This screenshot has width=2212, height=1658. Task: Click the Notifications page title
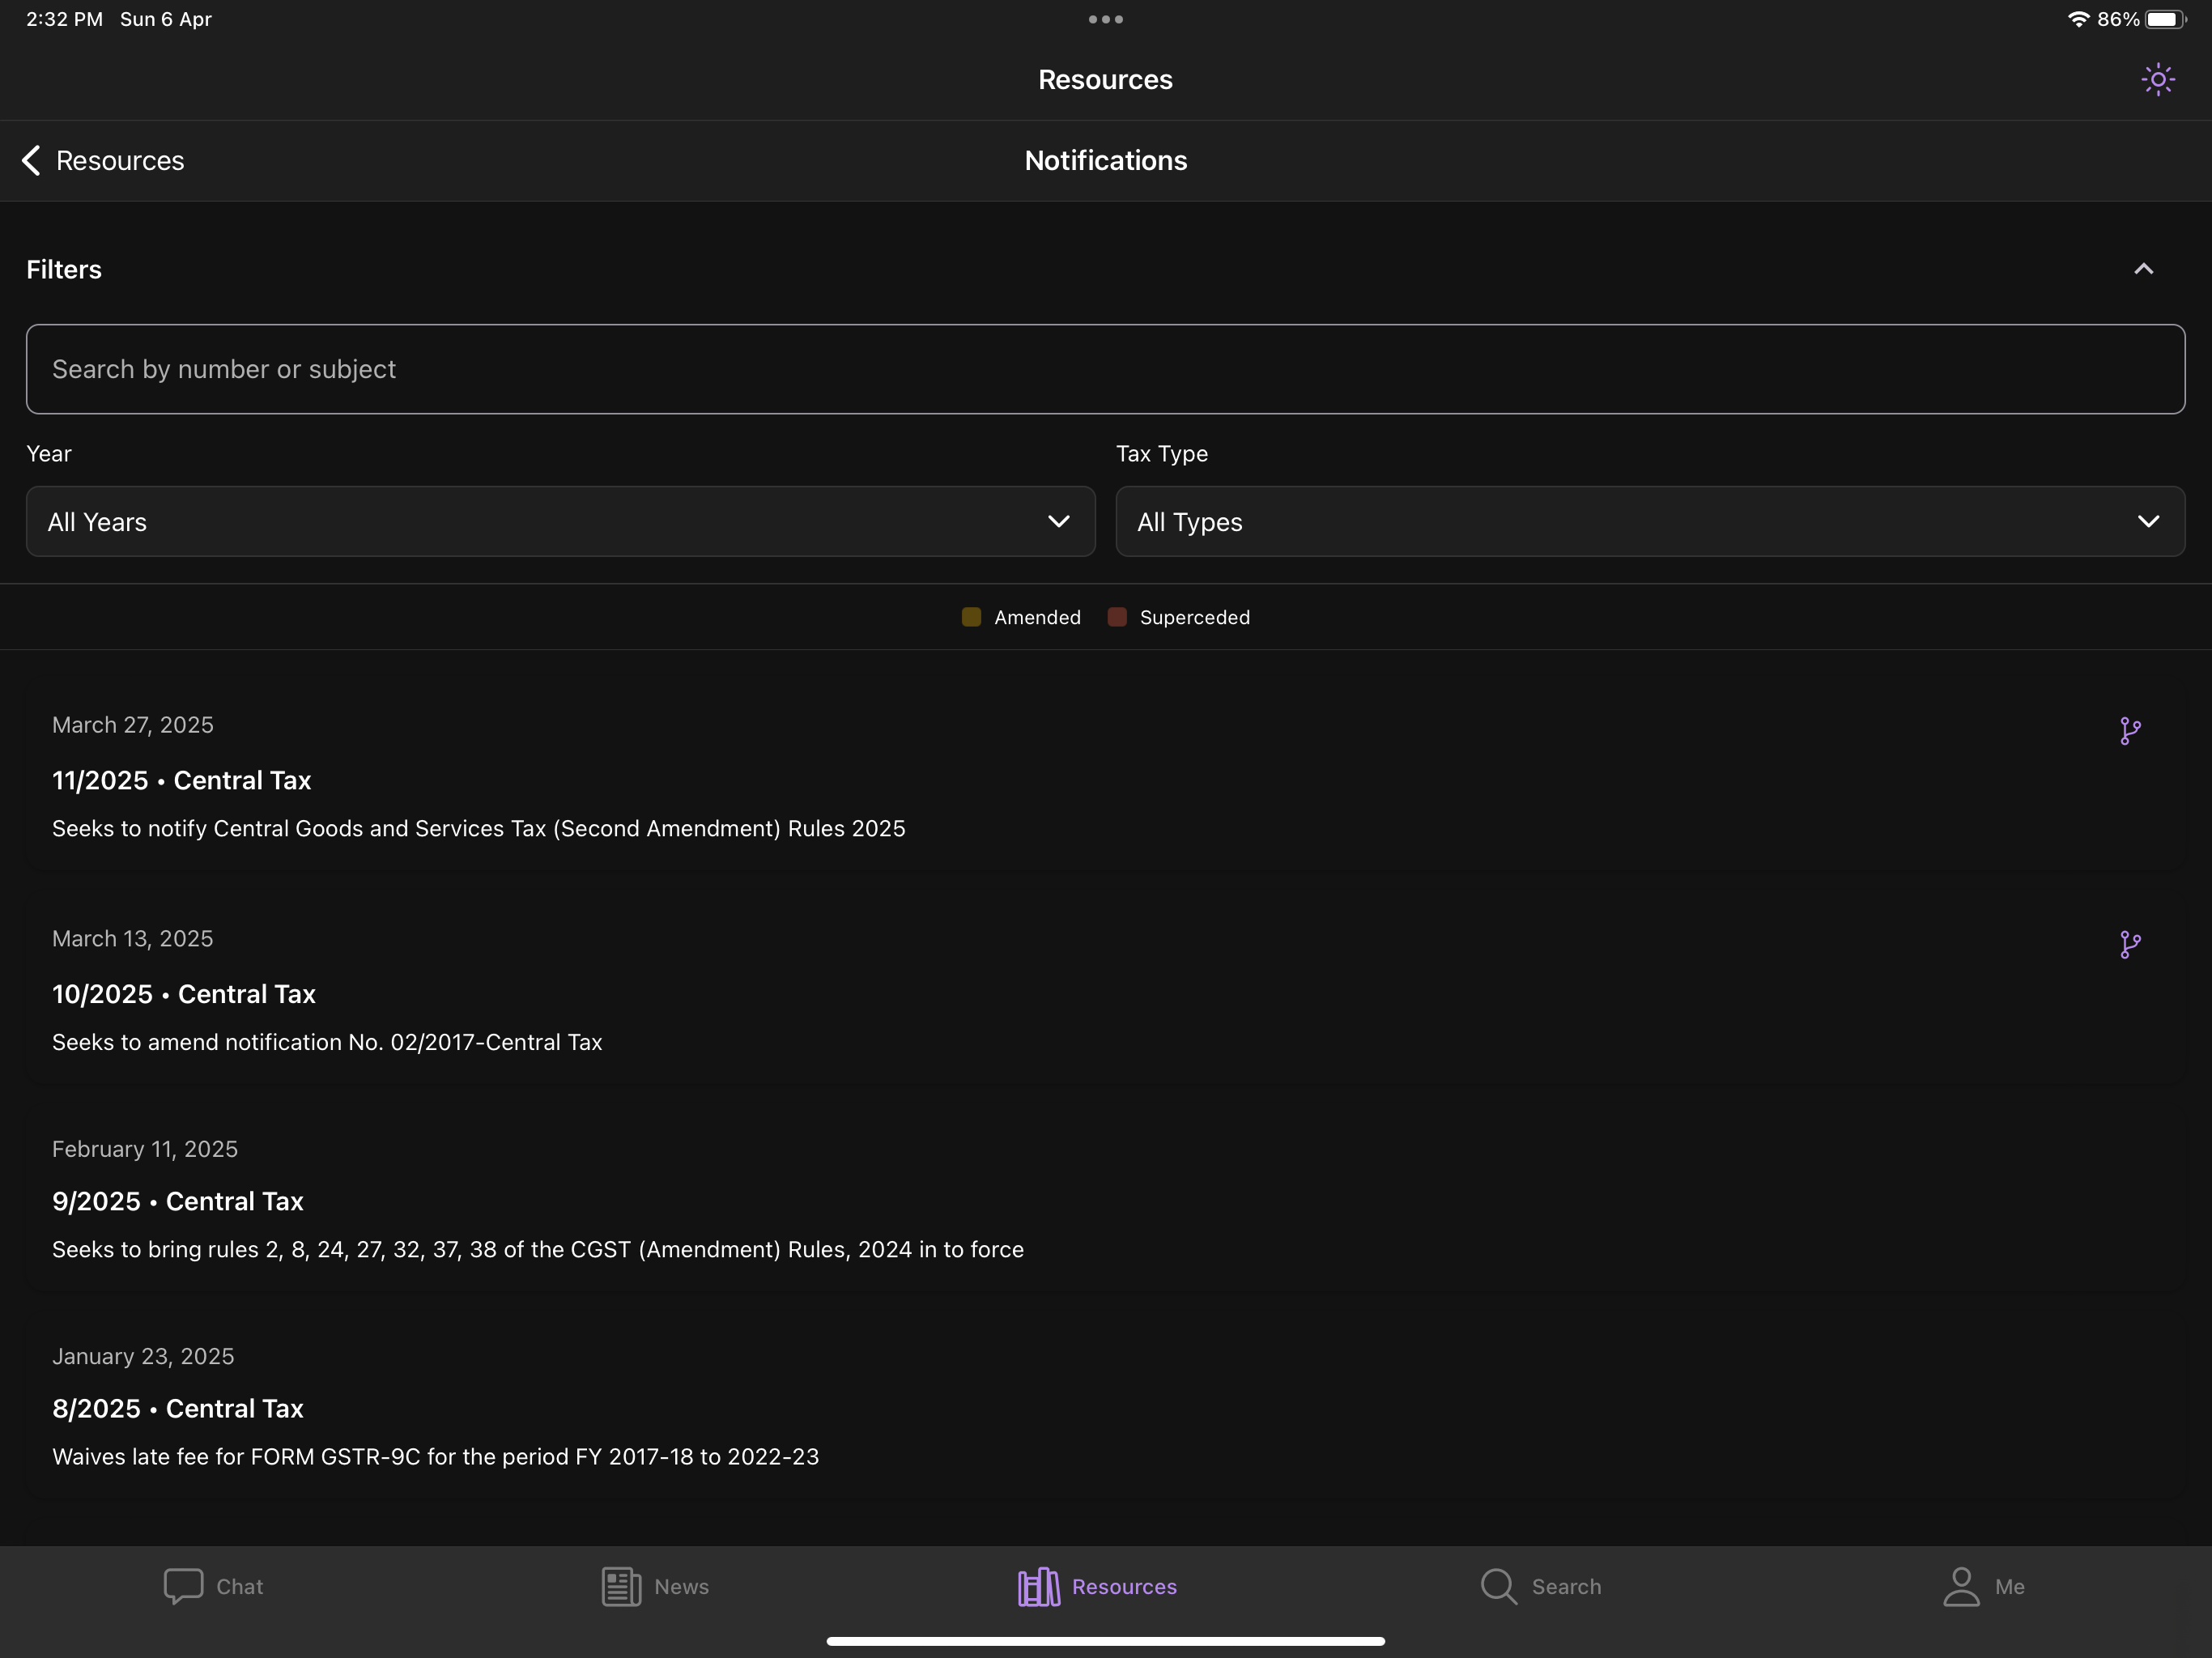coord(1105,160)
